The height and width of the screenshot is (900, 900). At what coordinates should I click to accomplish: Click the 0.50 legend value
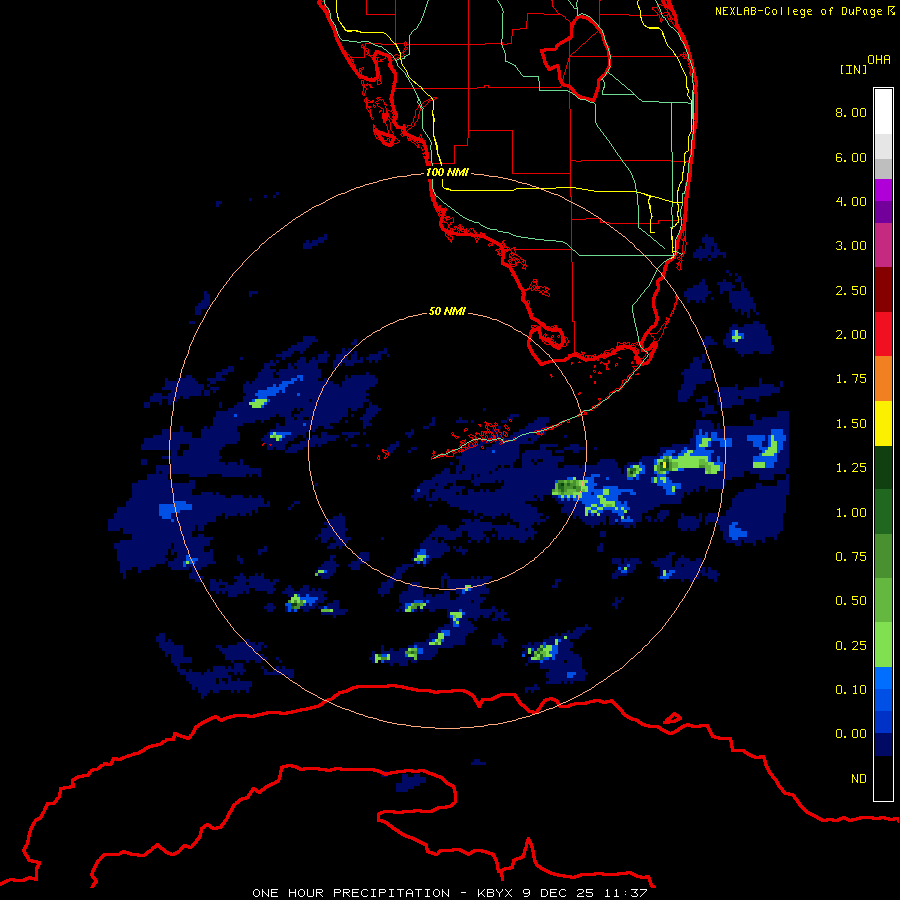tap(851, 601)
